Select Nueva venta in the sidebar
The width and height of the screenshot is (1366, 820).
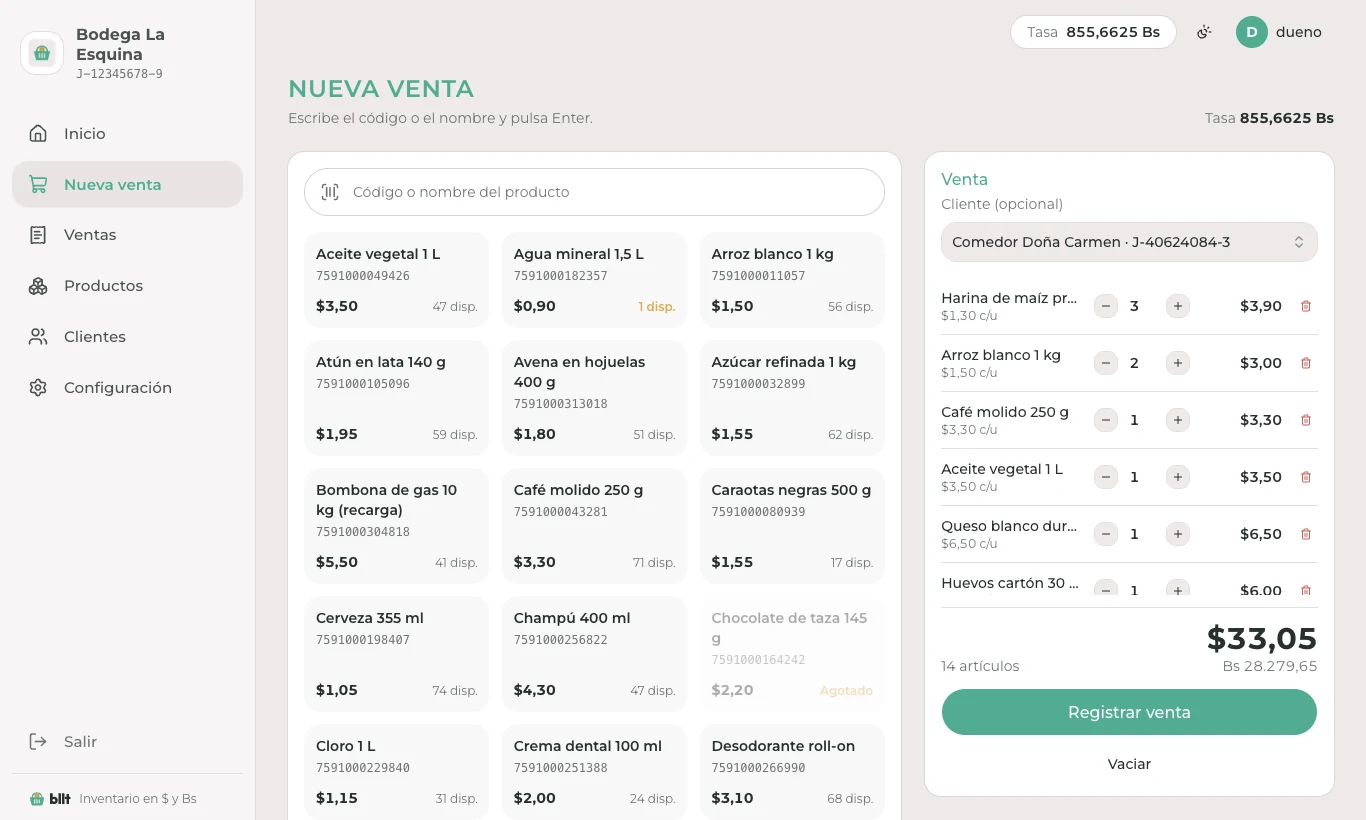tap(127, 184)
